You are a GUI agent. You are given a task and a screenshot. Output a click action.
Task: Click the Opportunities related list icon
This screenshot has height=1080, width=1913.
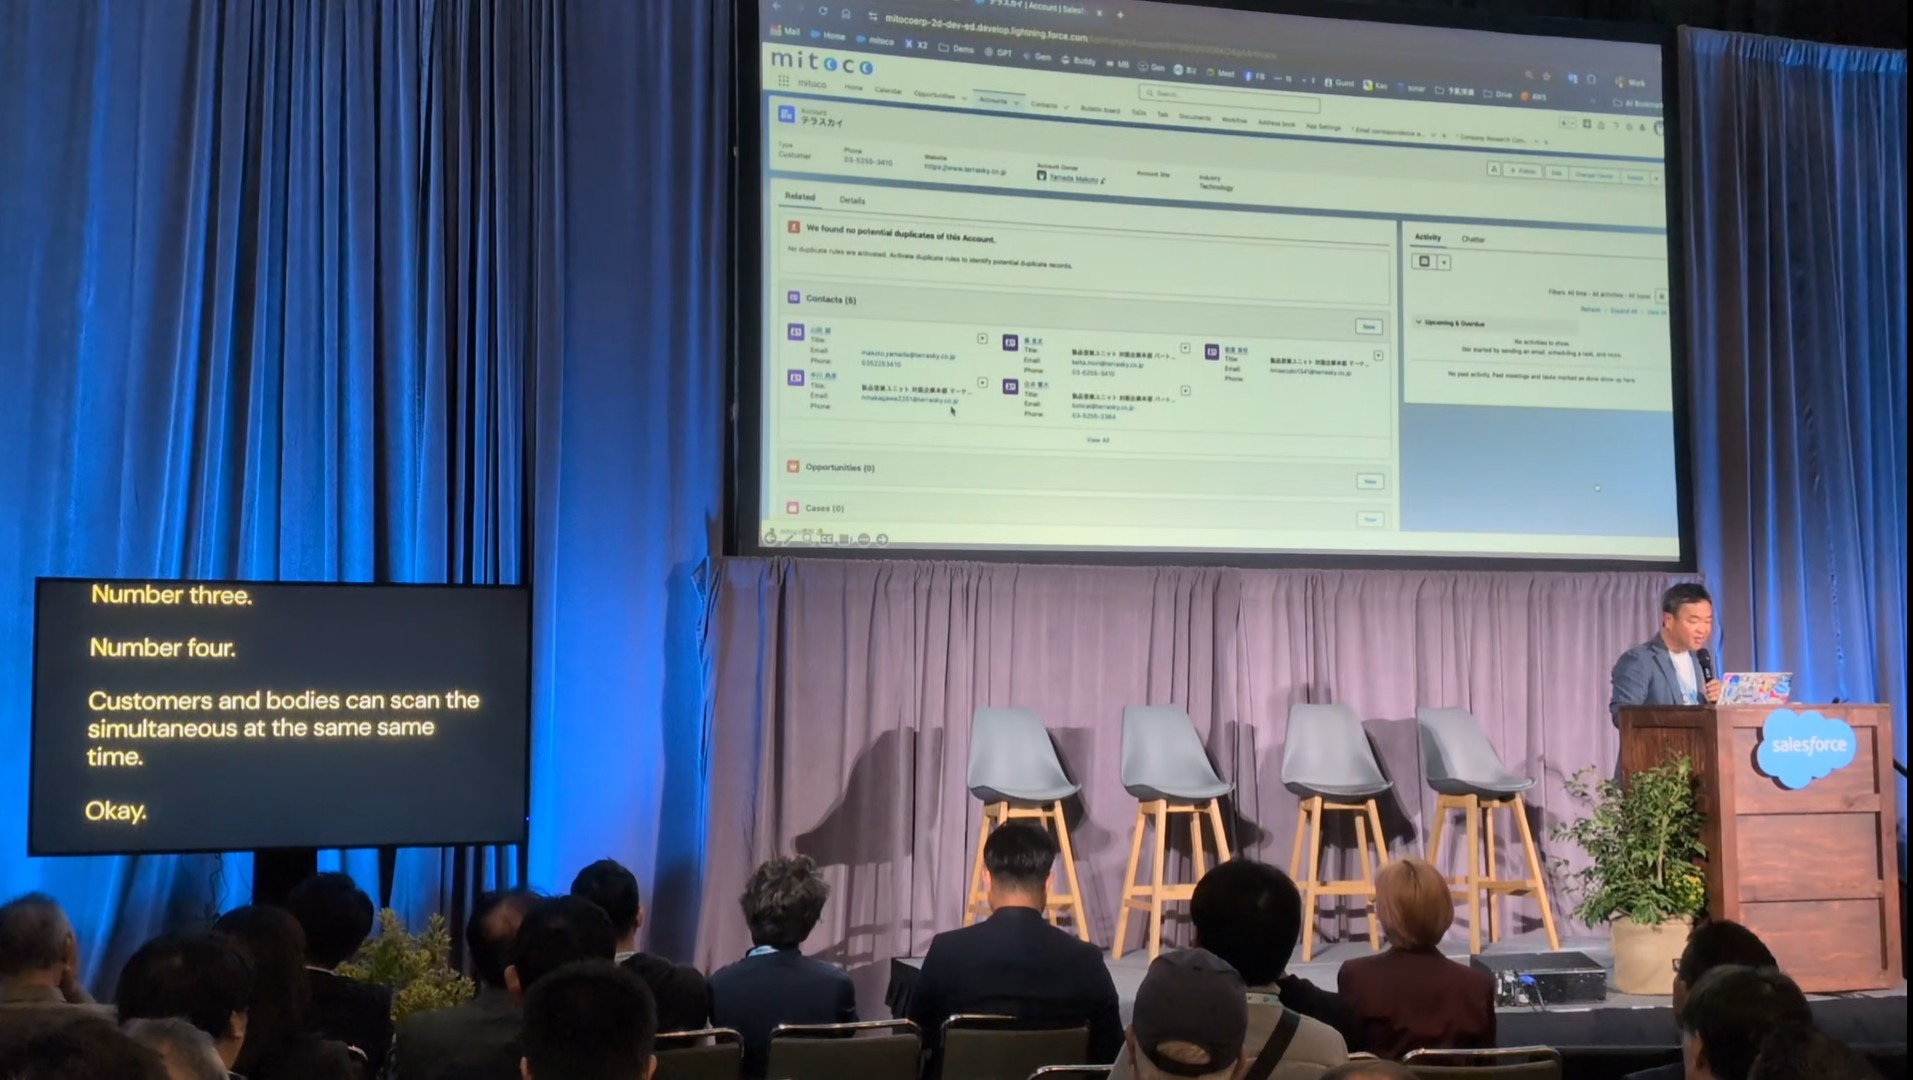793,467
